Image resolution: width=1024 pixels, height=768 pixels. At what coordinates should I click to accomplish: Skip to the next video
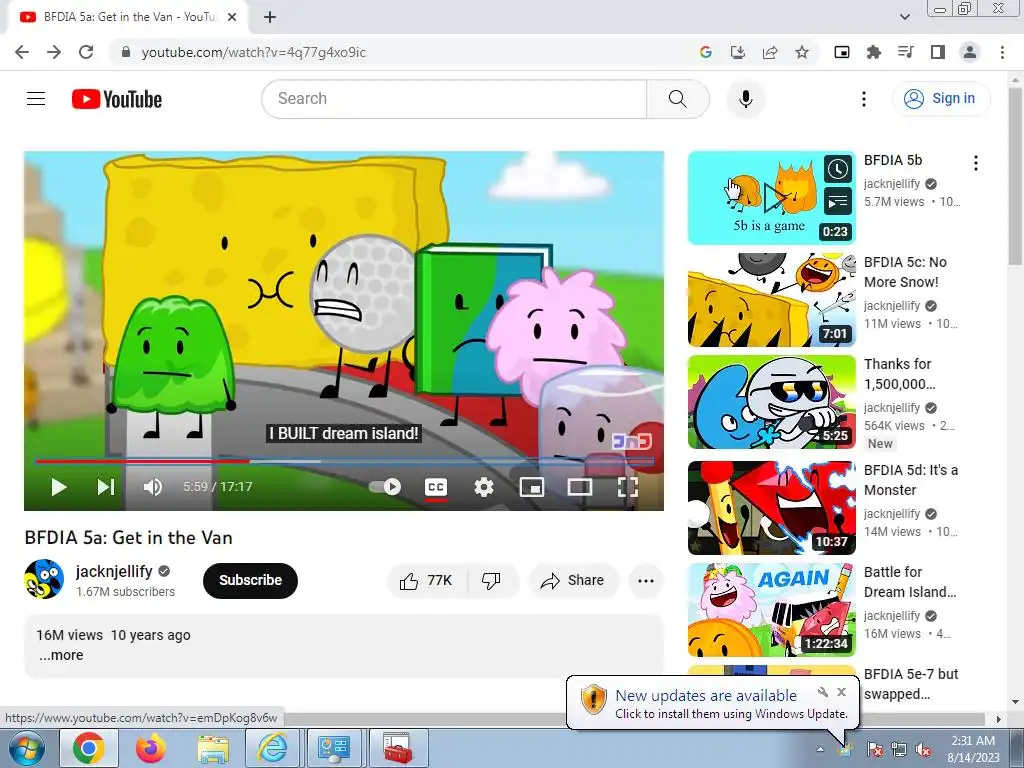(x=106, y=487)
